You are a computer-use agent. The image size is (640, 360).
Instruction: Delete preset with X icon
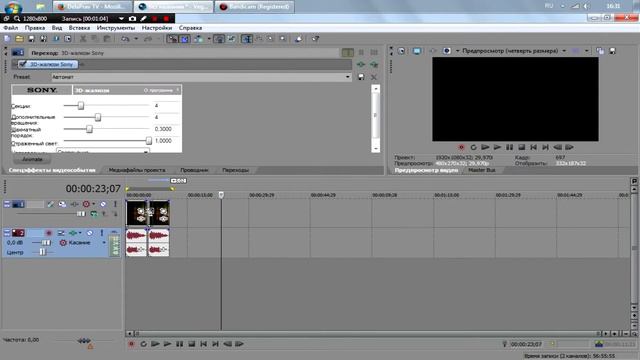(x=374, y=77)
